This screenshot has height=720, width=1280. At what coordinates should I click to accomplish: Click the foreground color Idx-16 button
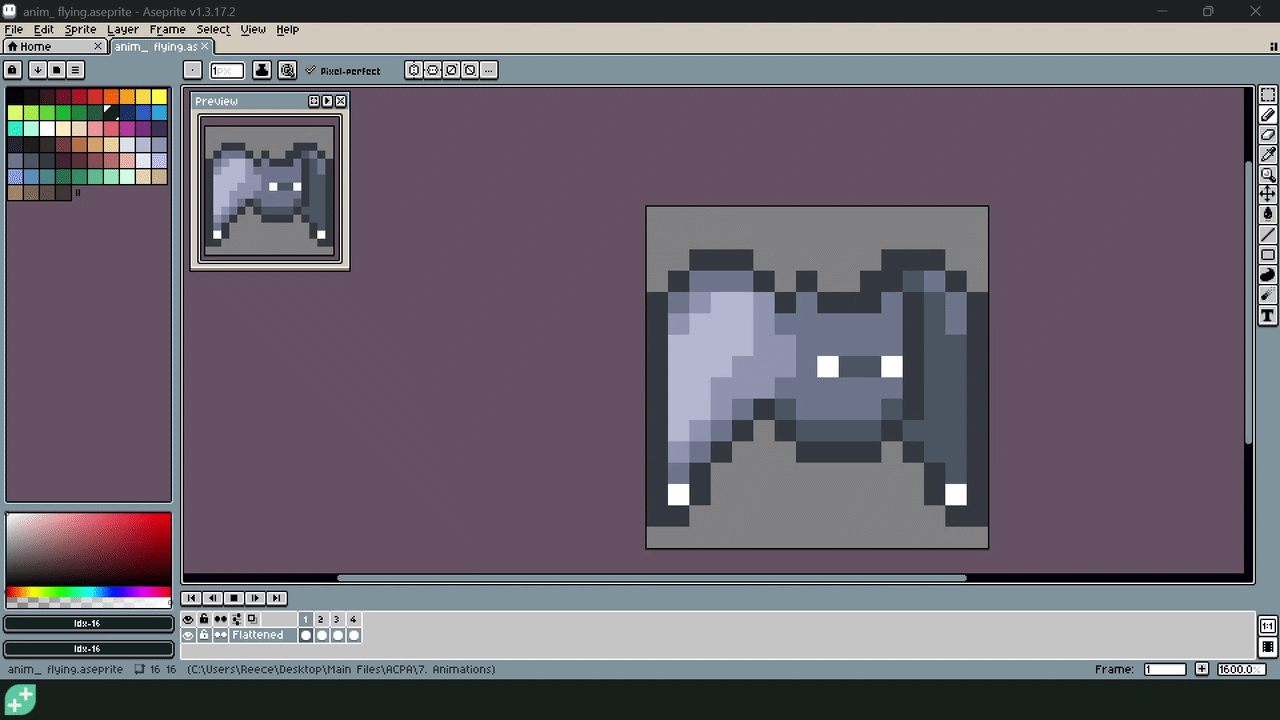(x=88, y=624)
